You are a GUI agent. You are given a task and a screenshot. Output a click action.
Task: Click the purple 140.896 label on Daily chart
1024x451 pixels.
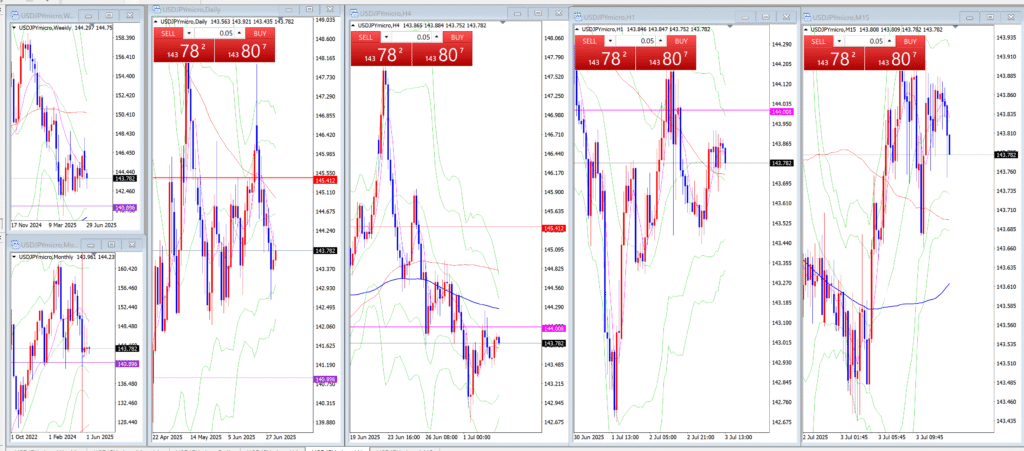point(325,379)
